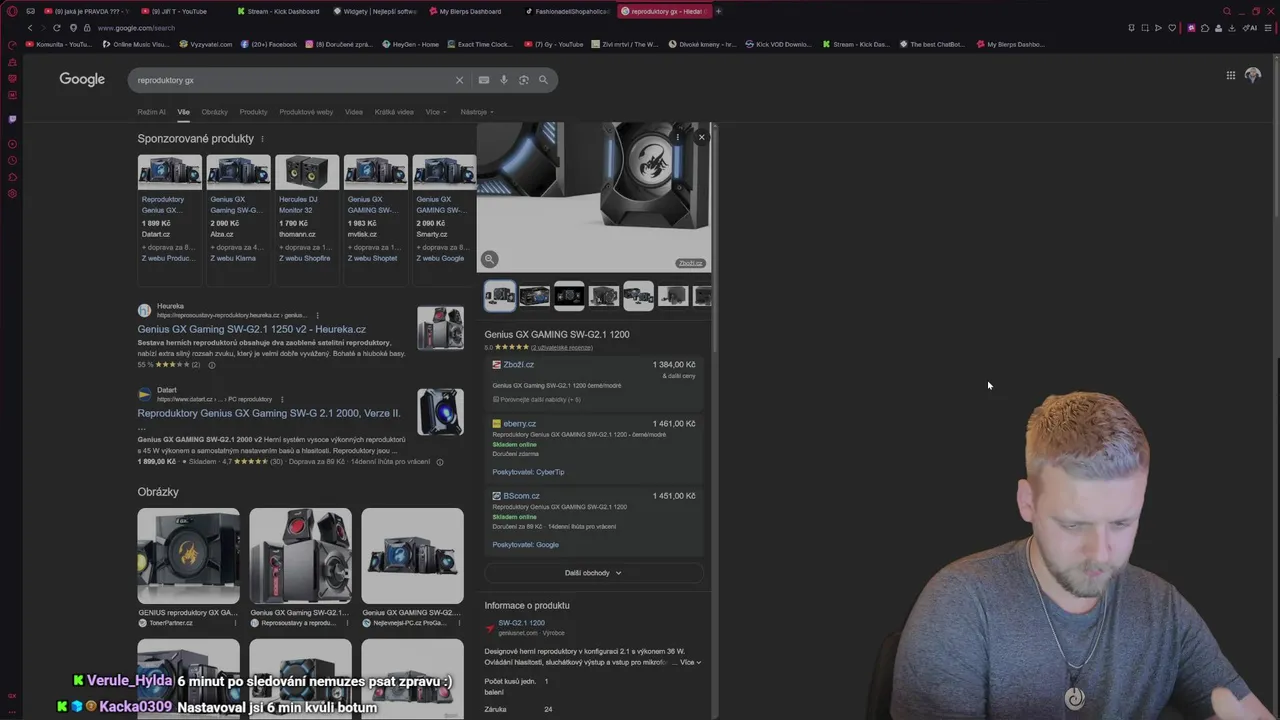1280x720 pixels.
Task: Open info icon next to Heureka rating
Action: tap(211, 365)
